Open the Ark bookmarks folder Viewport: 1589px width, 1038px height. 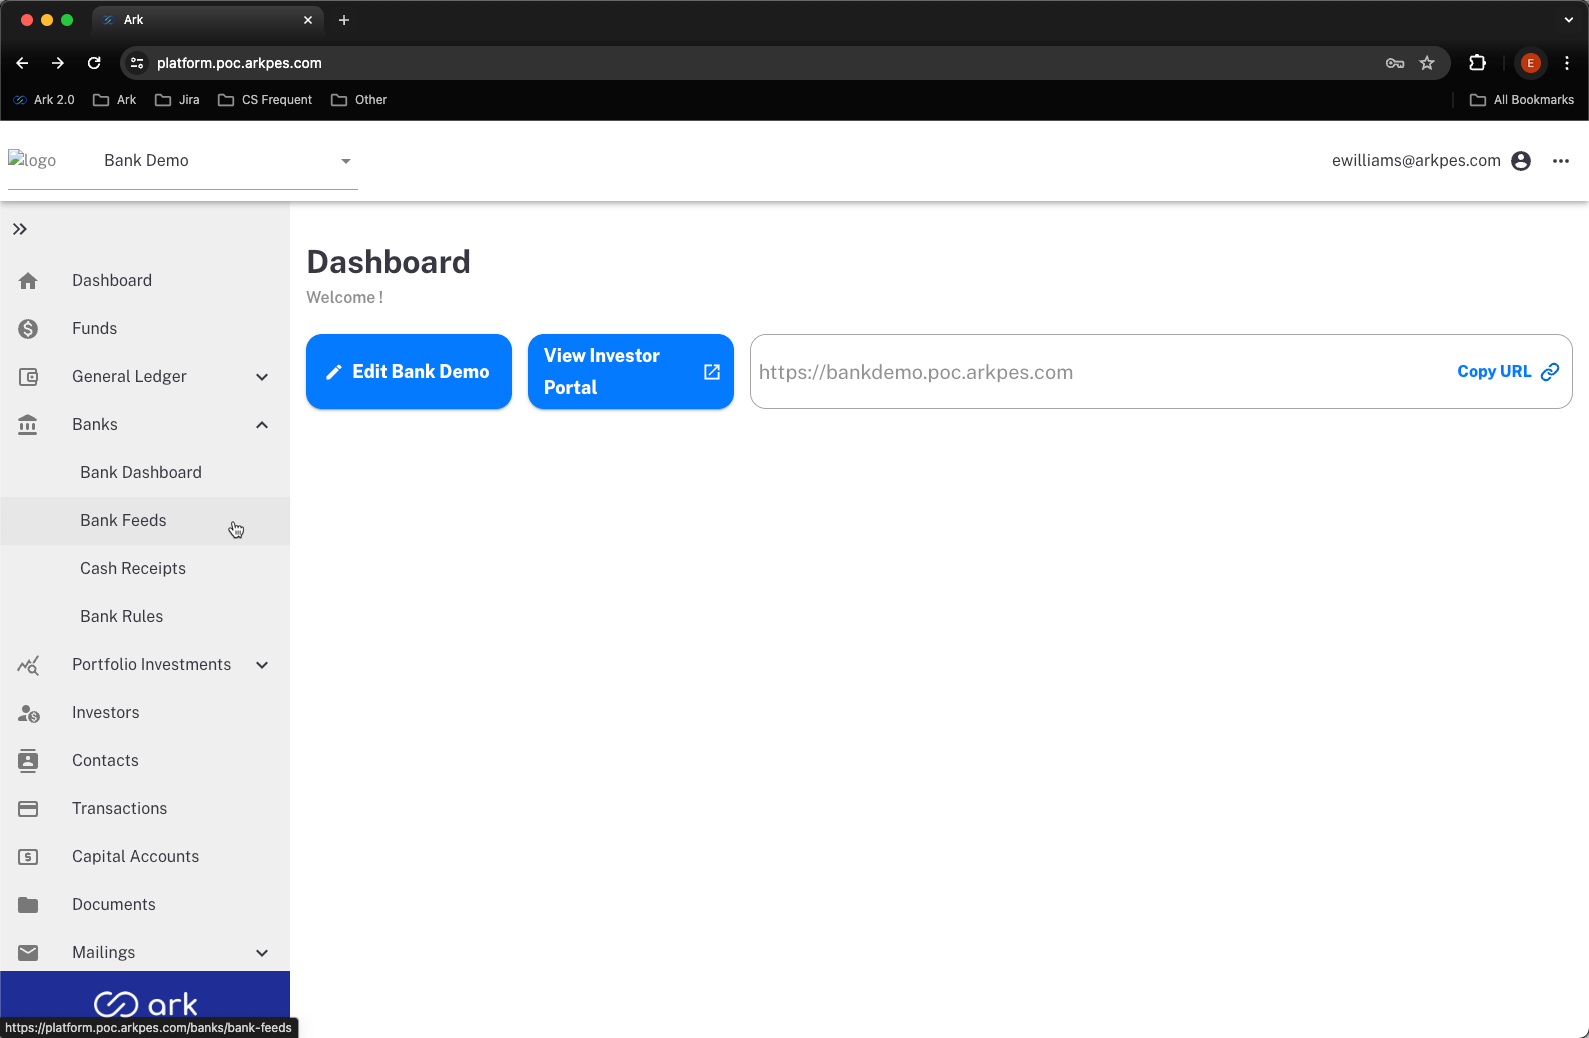click(115, 100)
